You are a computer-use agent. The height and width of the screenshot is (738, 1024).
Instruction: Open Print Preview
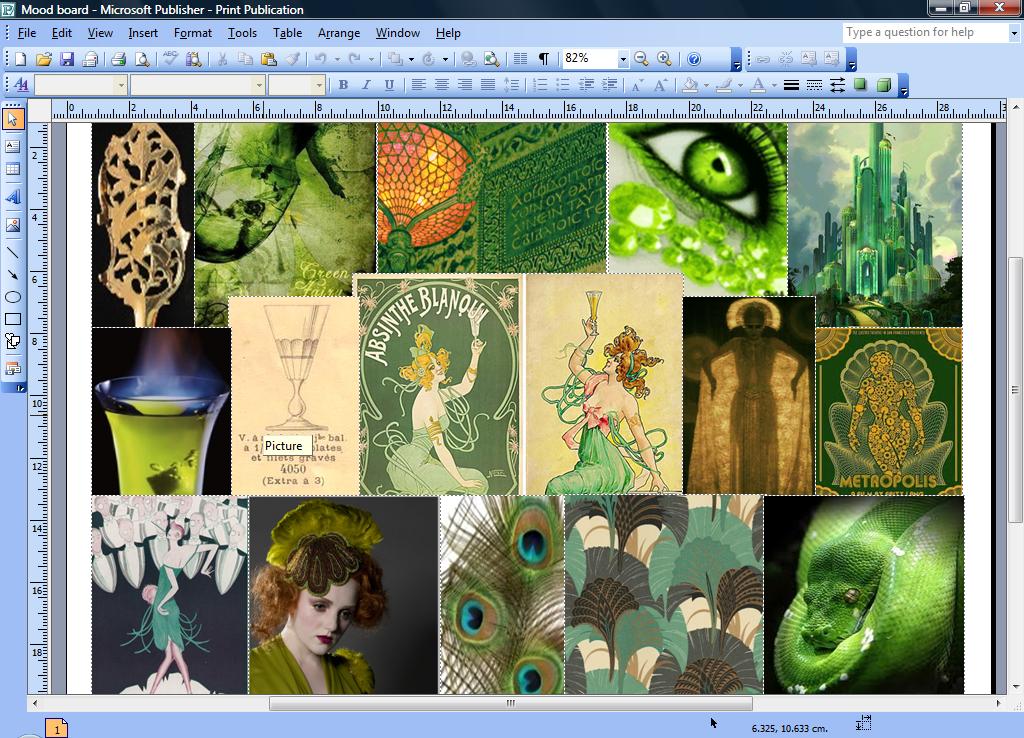click(x=142, y=59)
